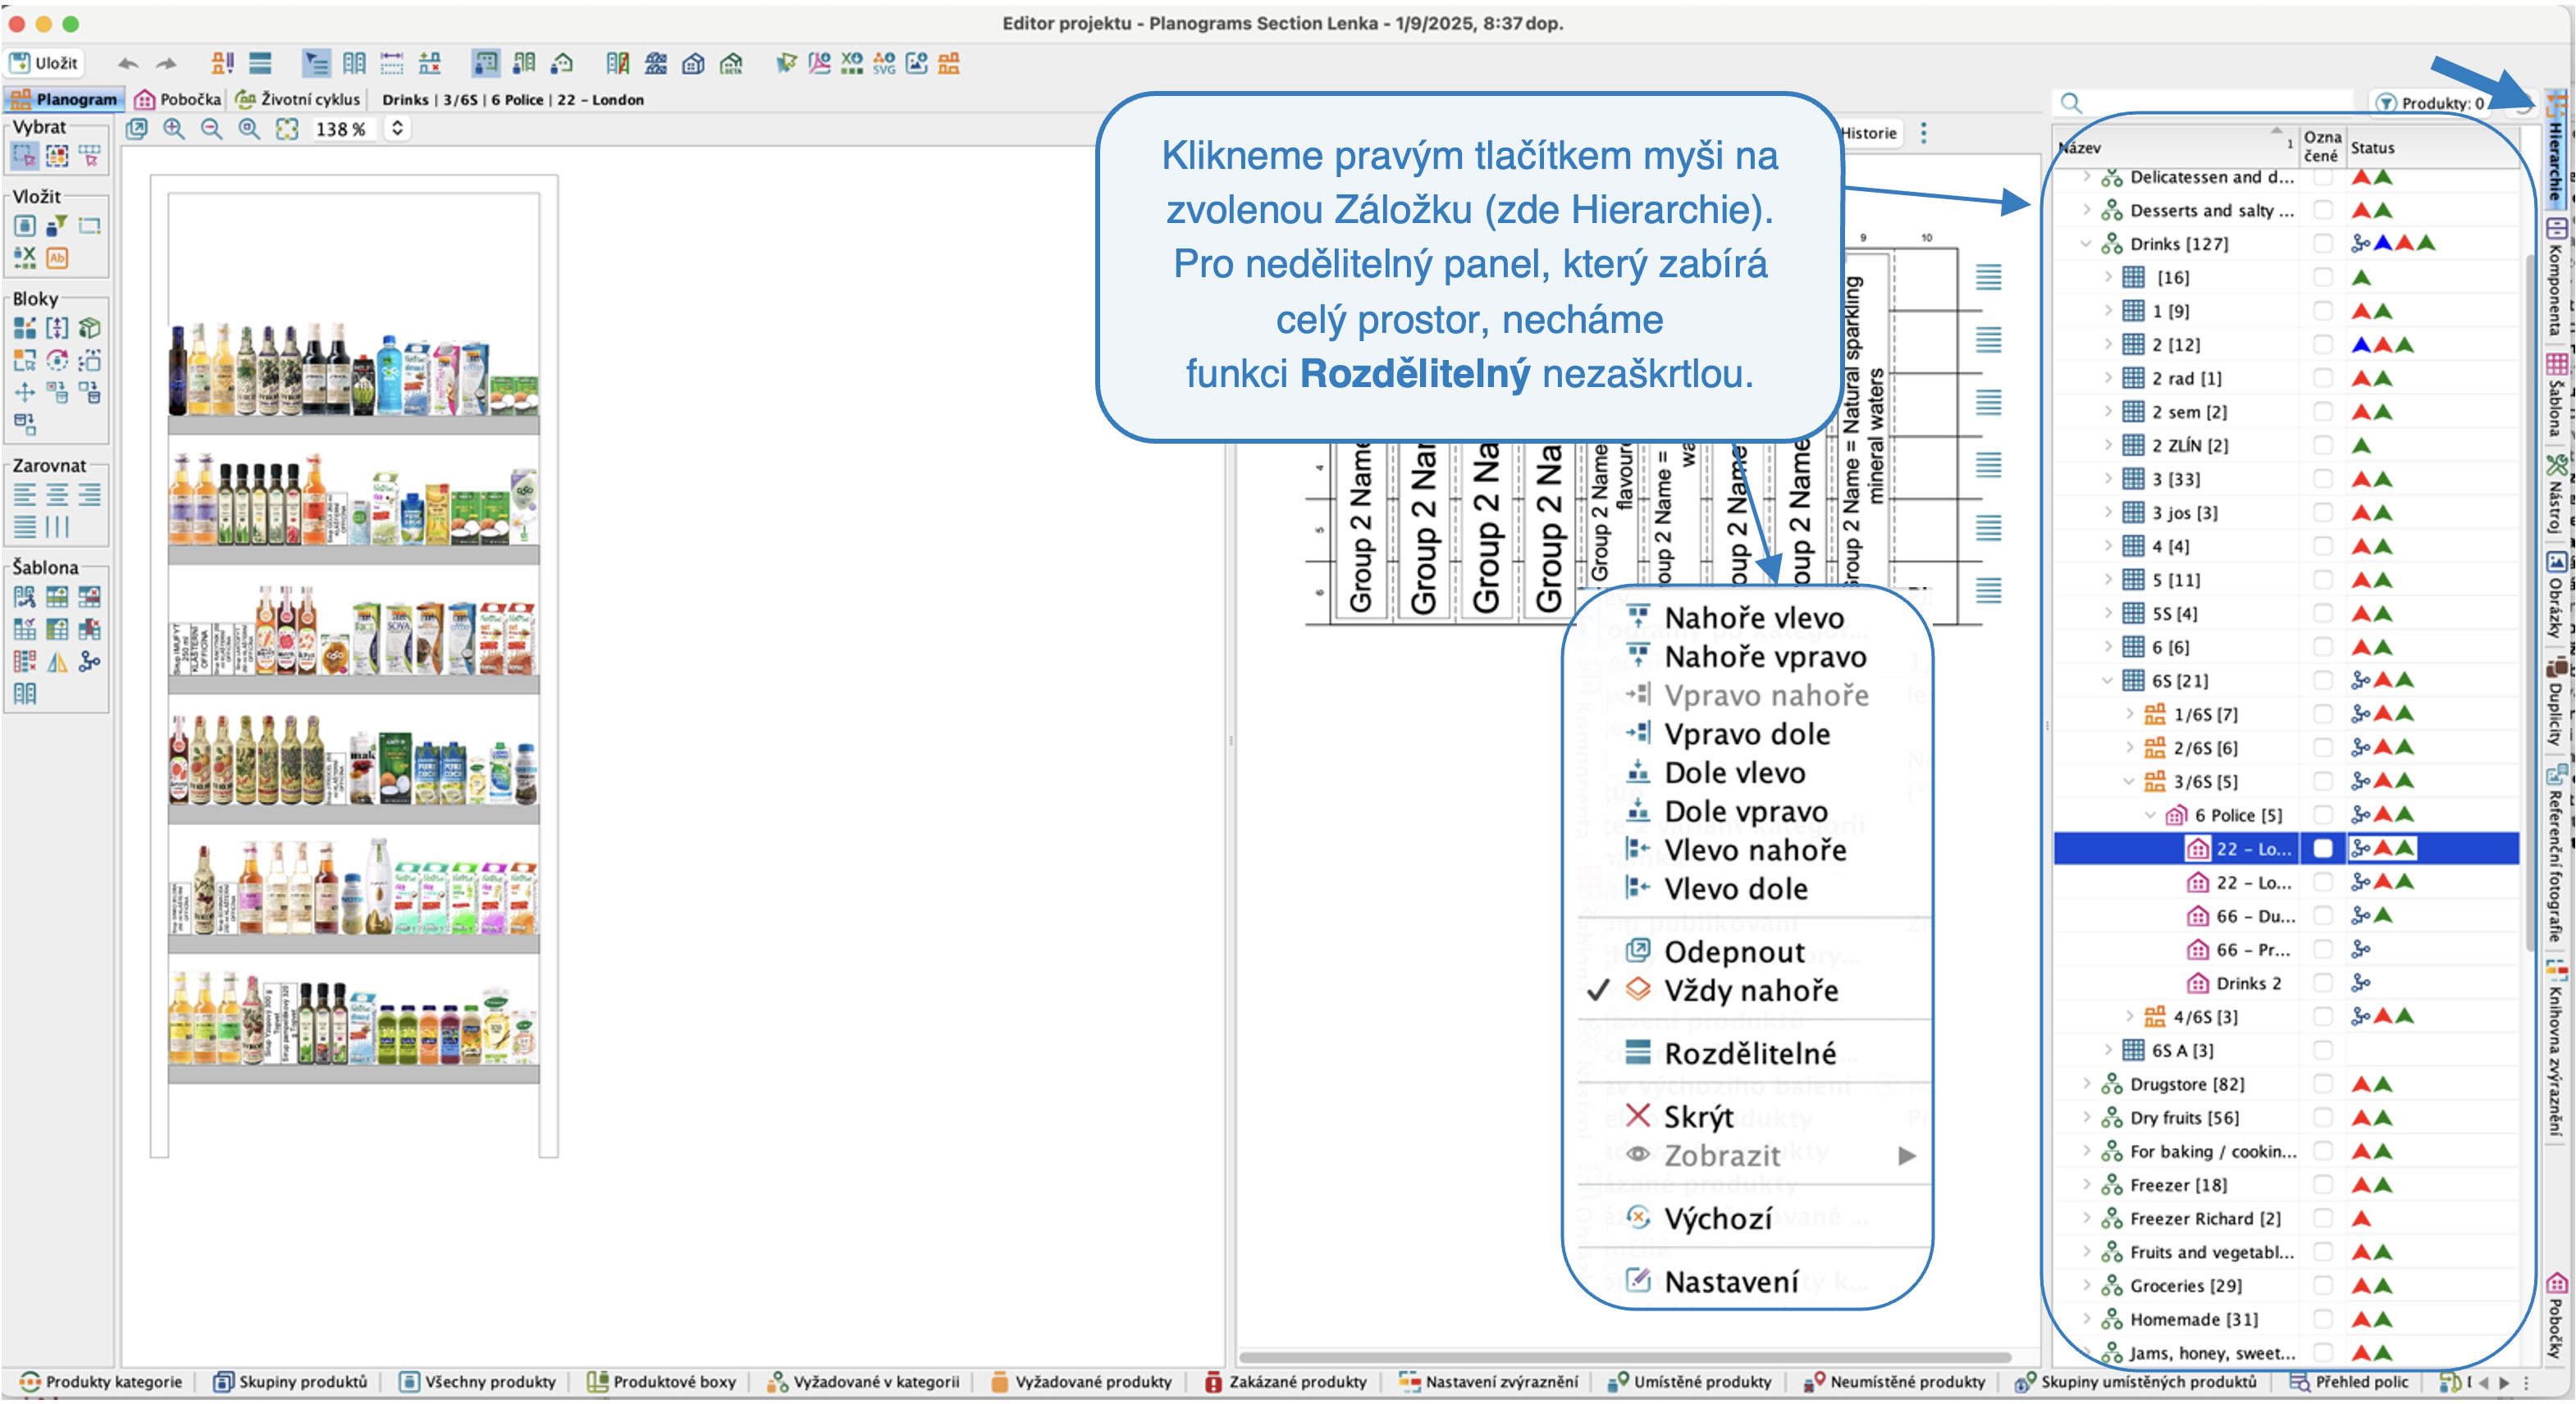Tick the checkbox for Drinks 2 row
This screenshot has width=2576, height=1404.
pyautogui.click(x=2323, y=983)
